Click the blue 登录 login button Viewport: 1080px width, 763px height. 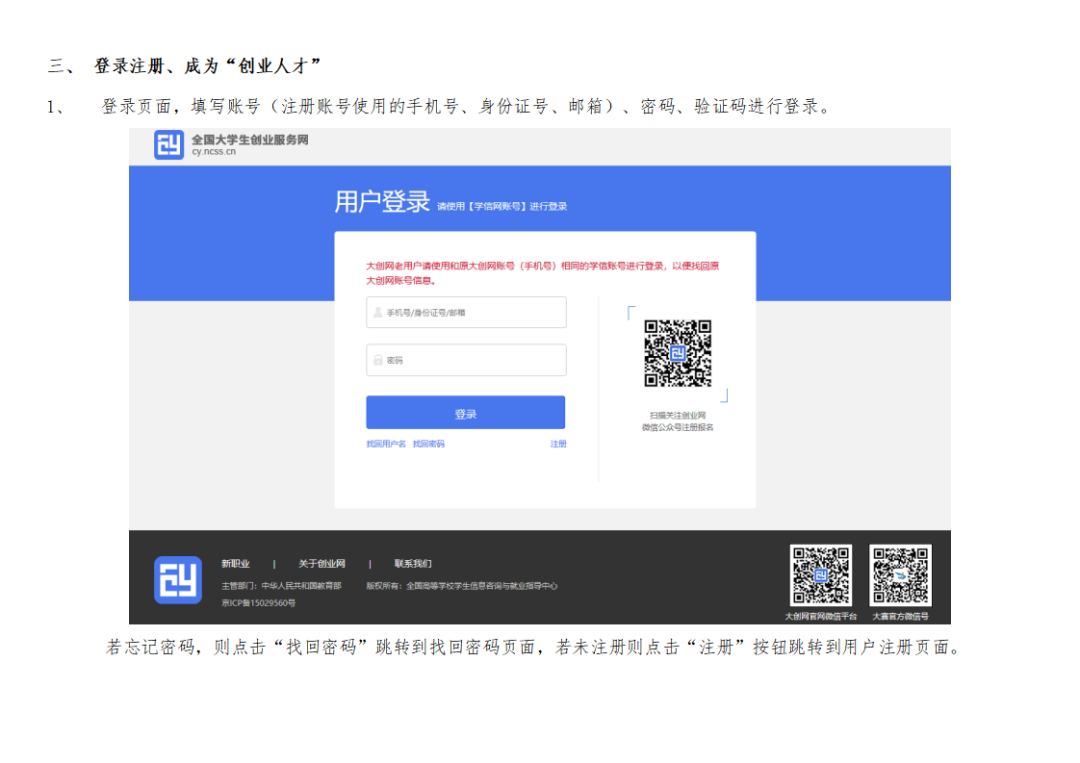coord(466,412)
